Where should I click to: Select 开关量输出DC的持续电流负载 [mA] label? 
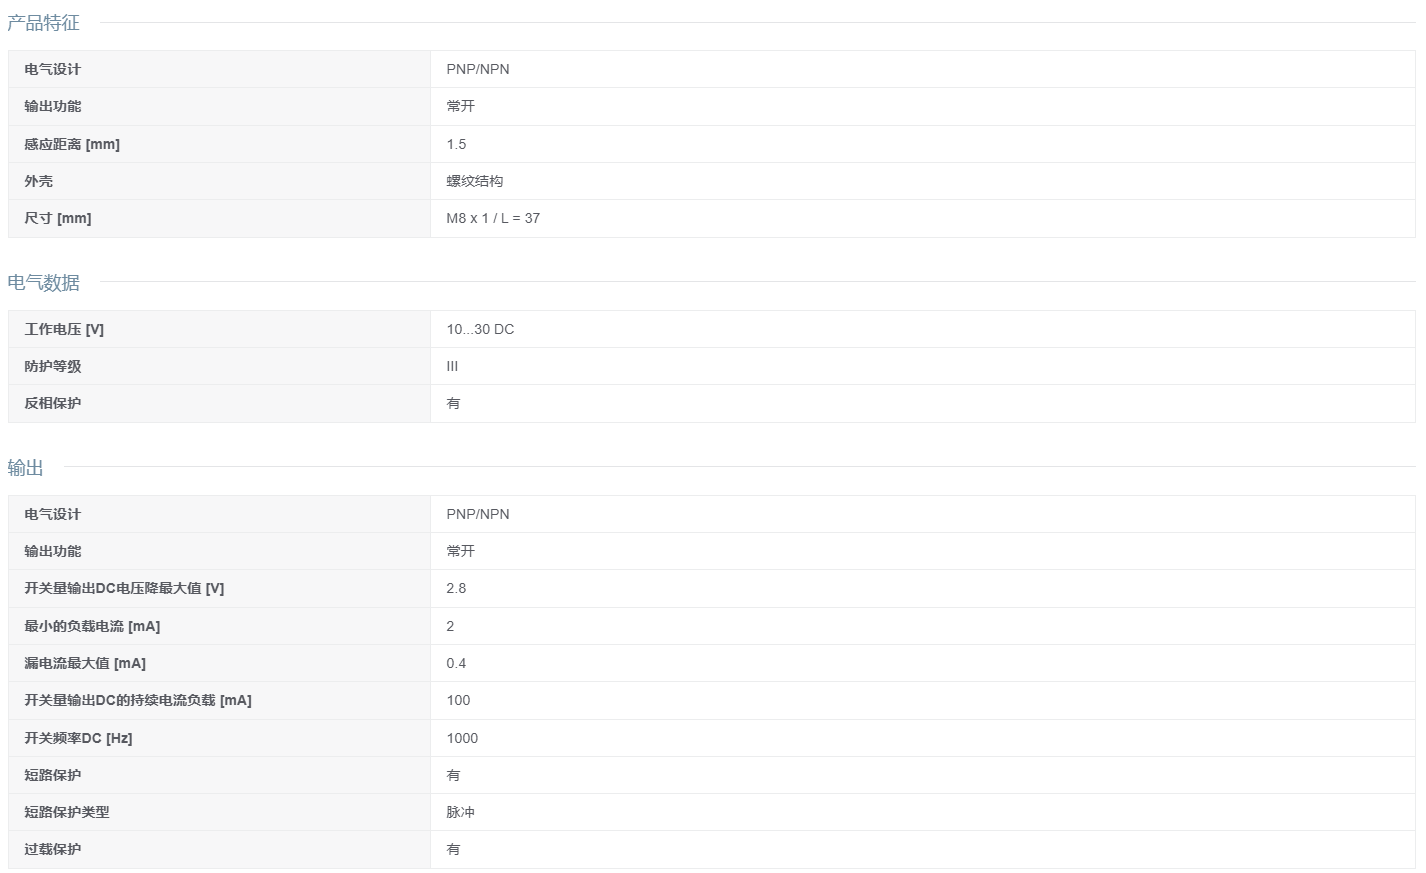click(x=138, y=700)
